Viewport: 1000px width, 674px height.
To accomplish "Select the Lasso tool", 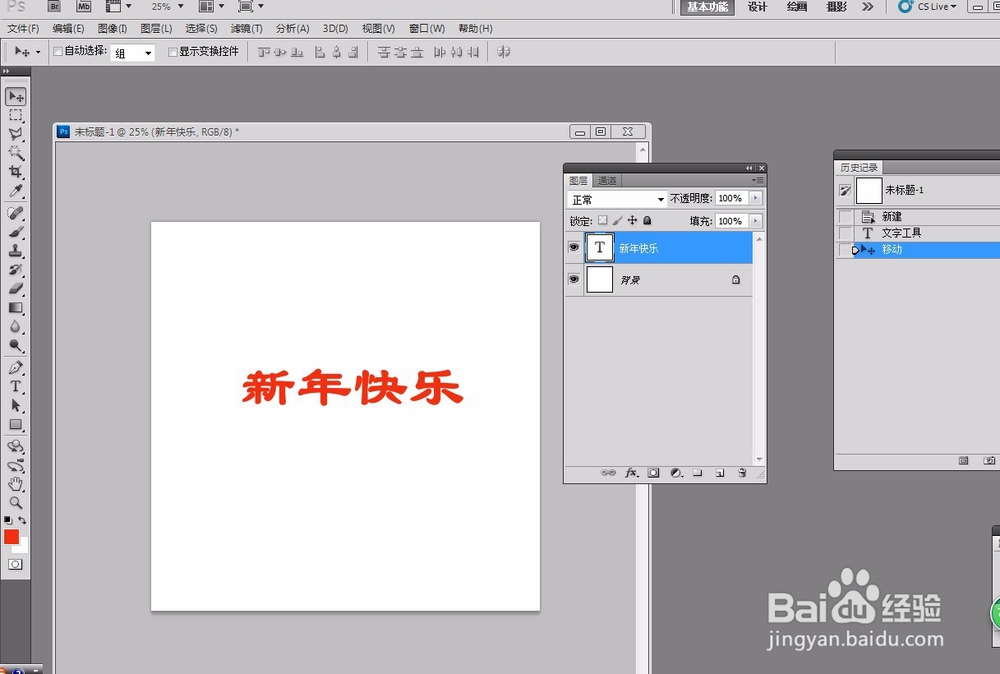I will click(x=14, y=131).
